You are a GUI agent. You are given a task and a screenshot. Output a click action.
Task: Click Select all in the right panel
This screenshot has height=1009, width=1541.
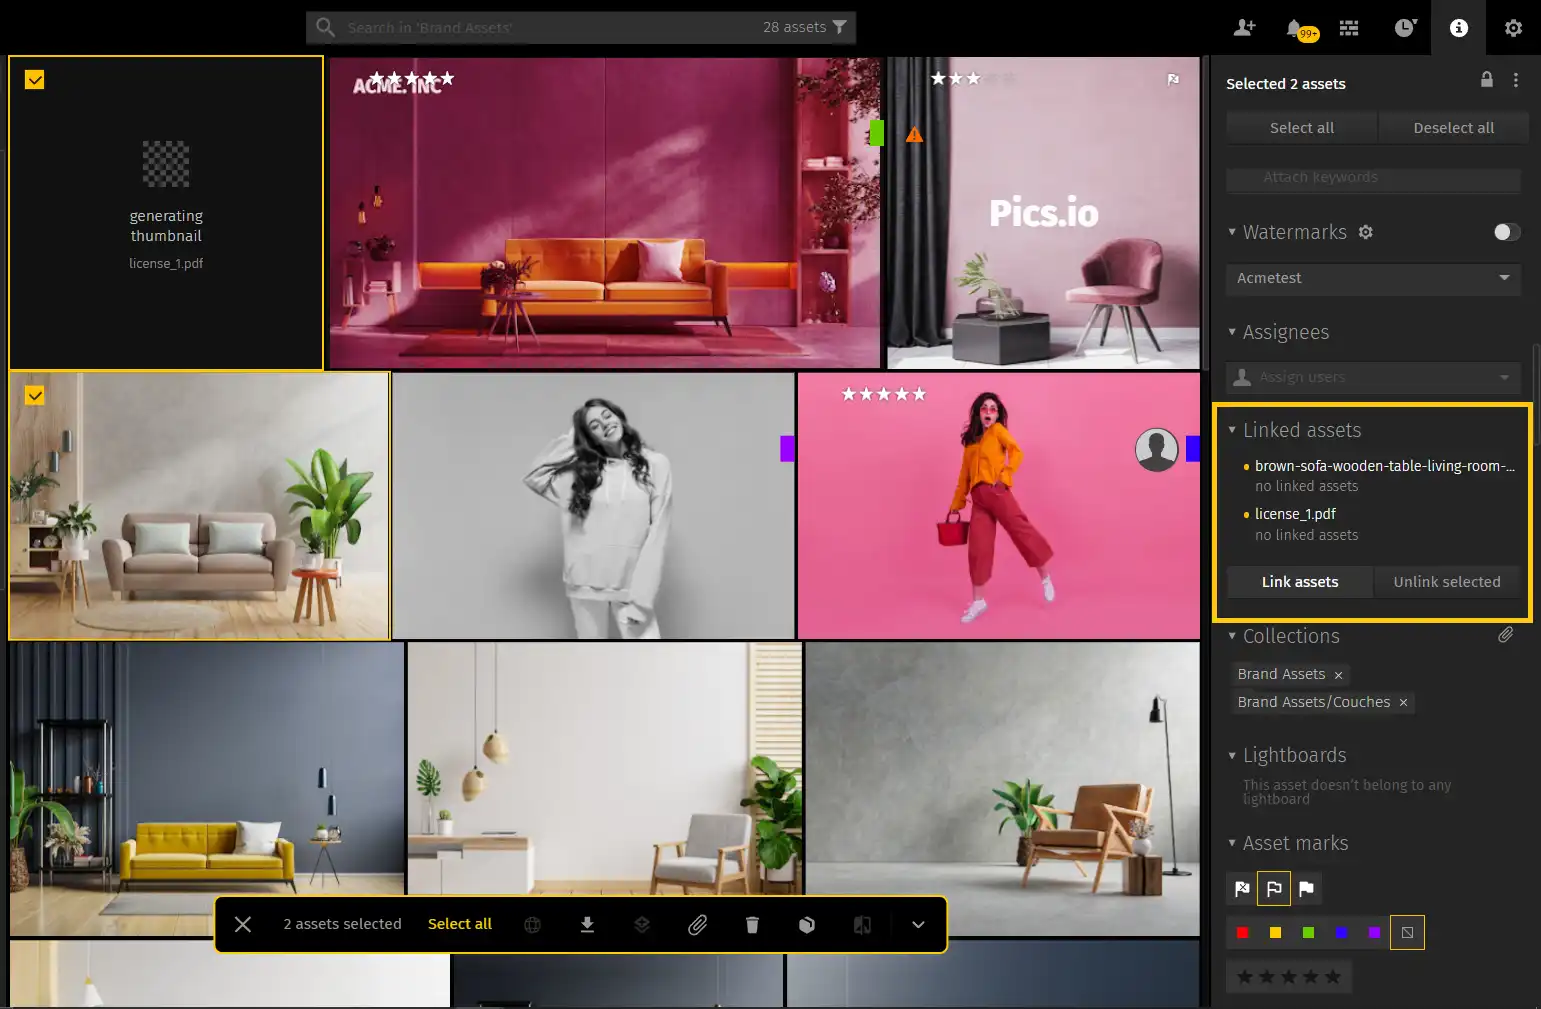click(x=1301, y=127)
